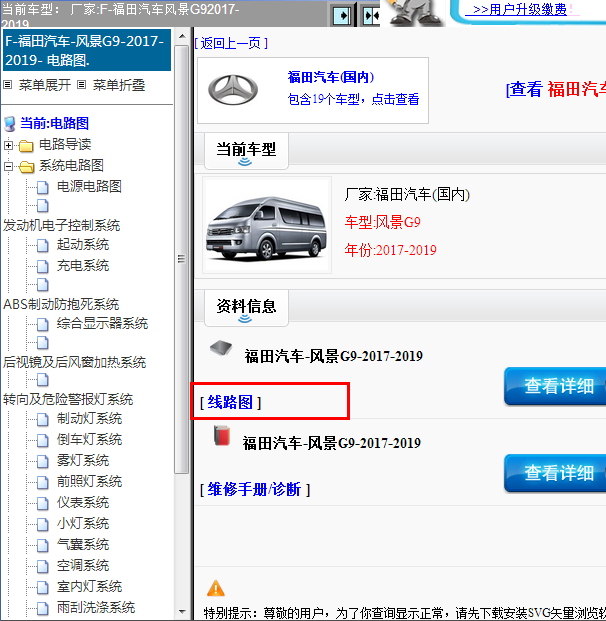This screenshot has height=621, width=606.
Task: Click 返回上一页 link
Action: 232,43
